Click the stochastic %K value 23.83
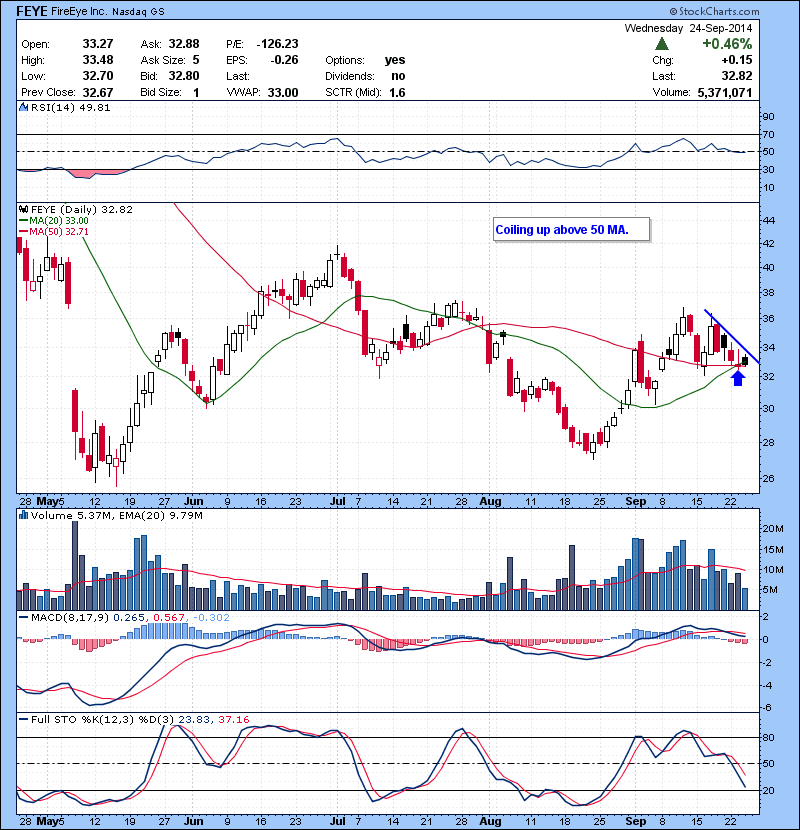800x830 pixels. tap(194, 719)
